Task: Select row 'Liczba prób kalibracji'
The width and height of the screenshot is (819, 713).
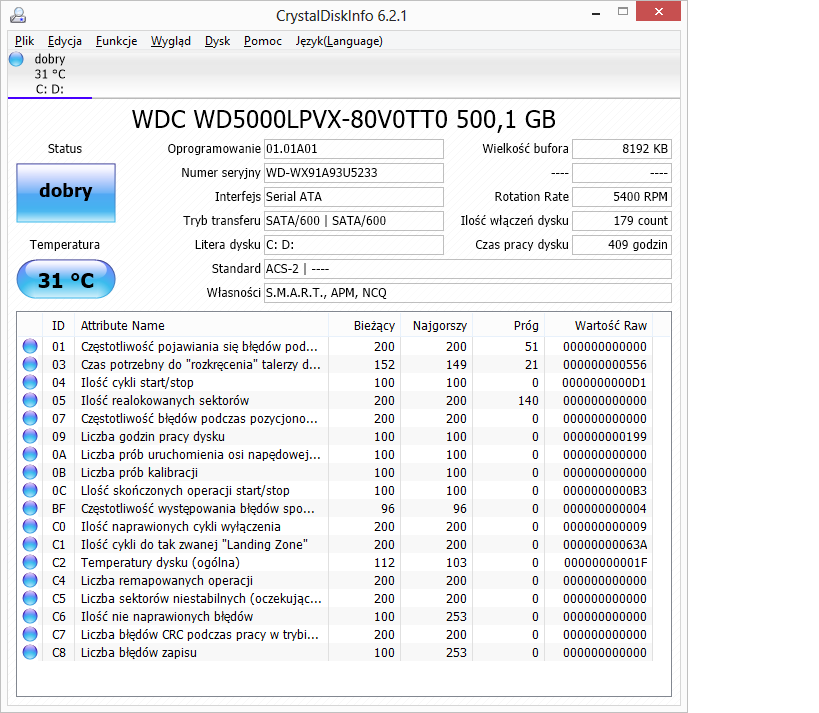Action: pyautogui.click(x=335, y=473)
